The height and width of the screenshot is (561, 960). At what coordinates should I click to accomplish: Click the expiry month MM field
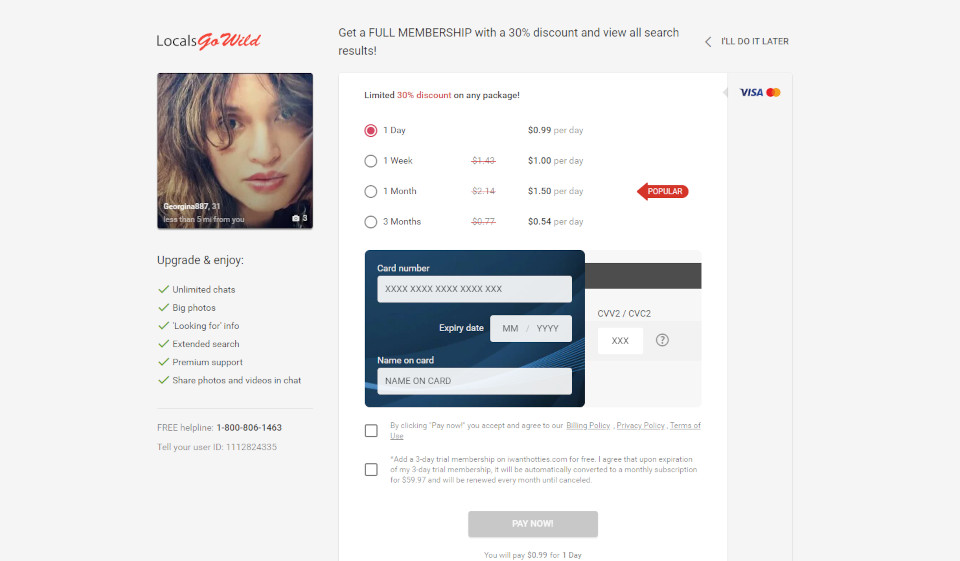(510, 328)
